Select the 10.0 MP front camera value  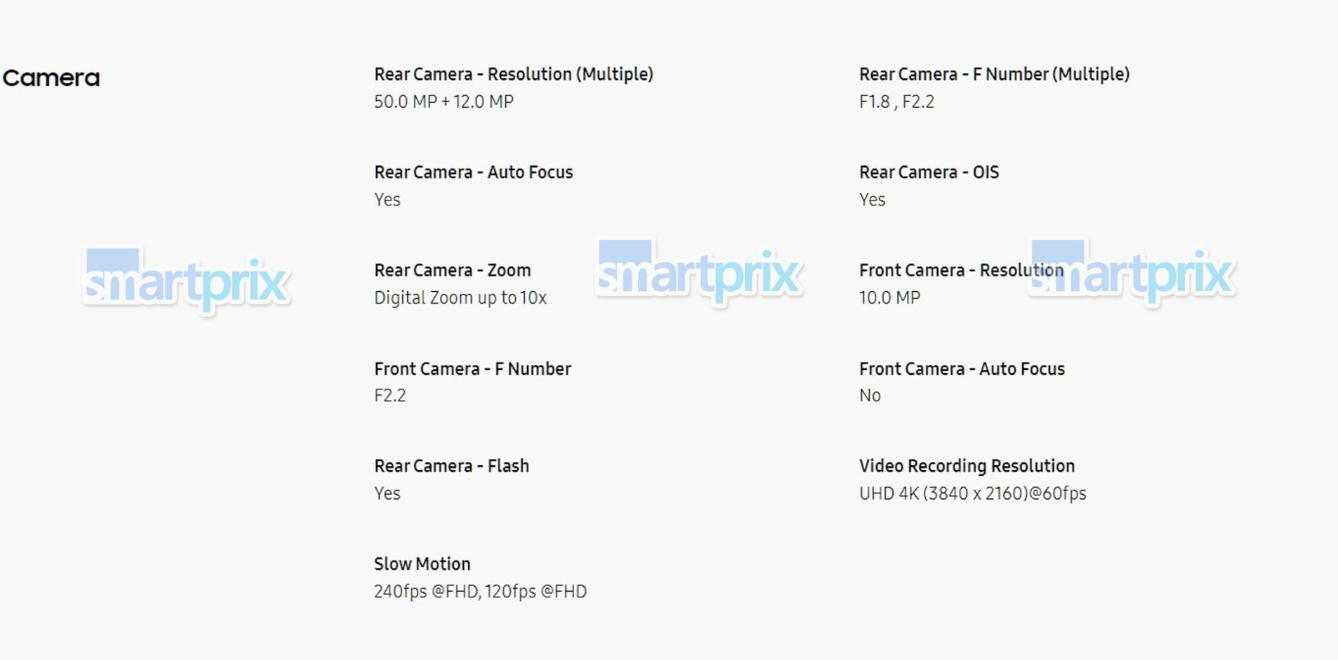[x=889, y=298]
